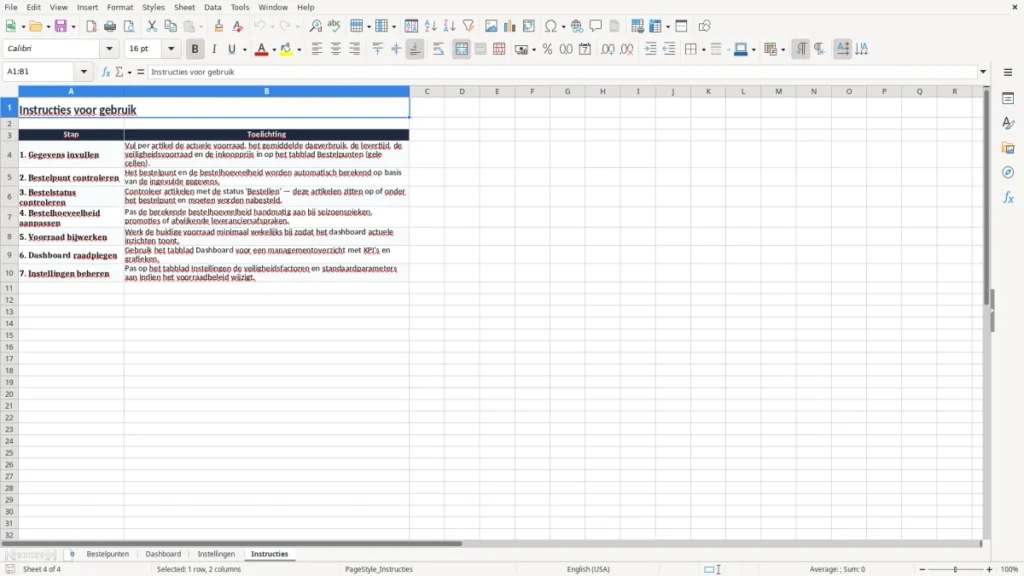This screenshot has height=576, width=1024.
Task: Run the spelling check icon
Action: [x=334, y=26]
